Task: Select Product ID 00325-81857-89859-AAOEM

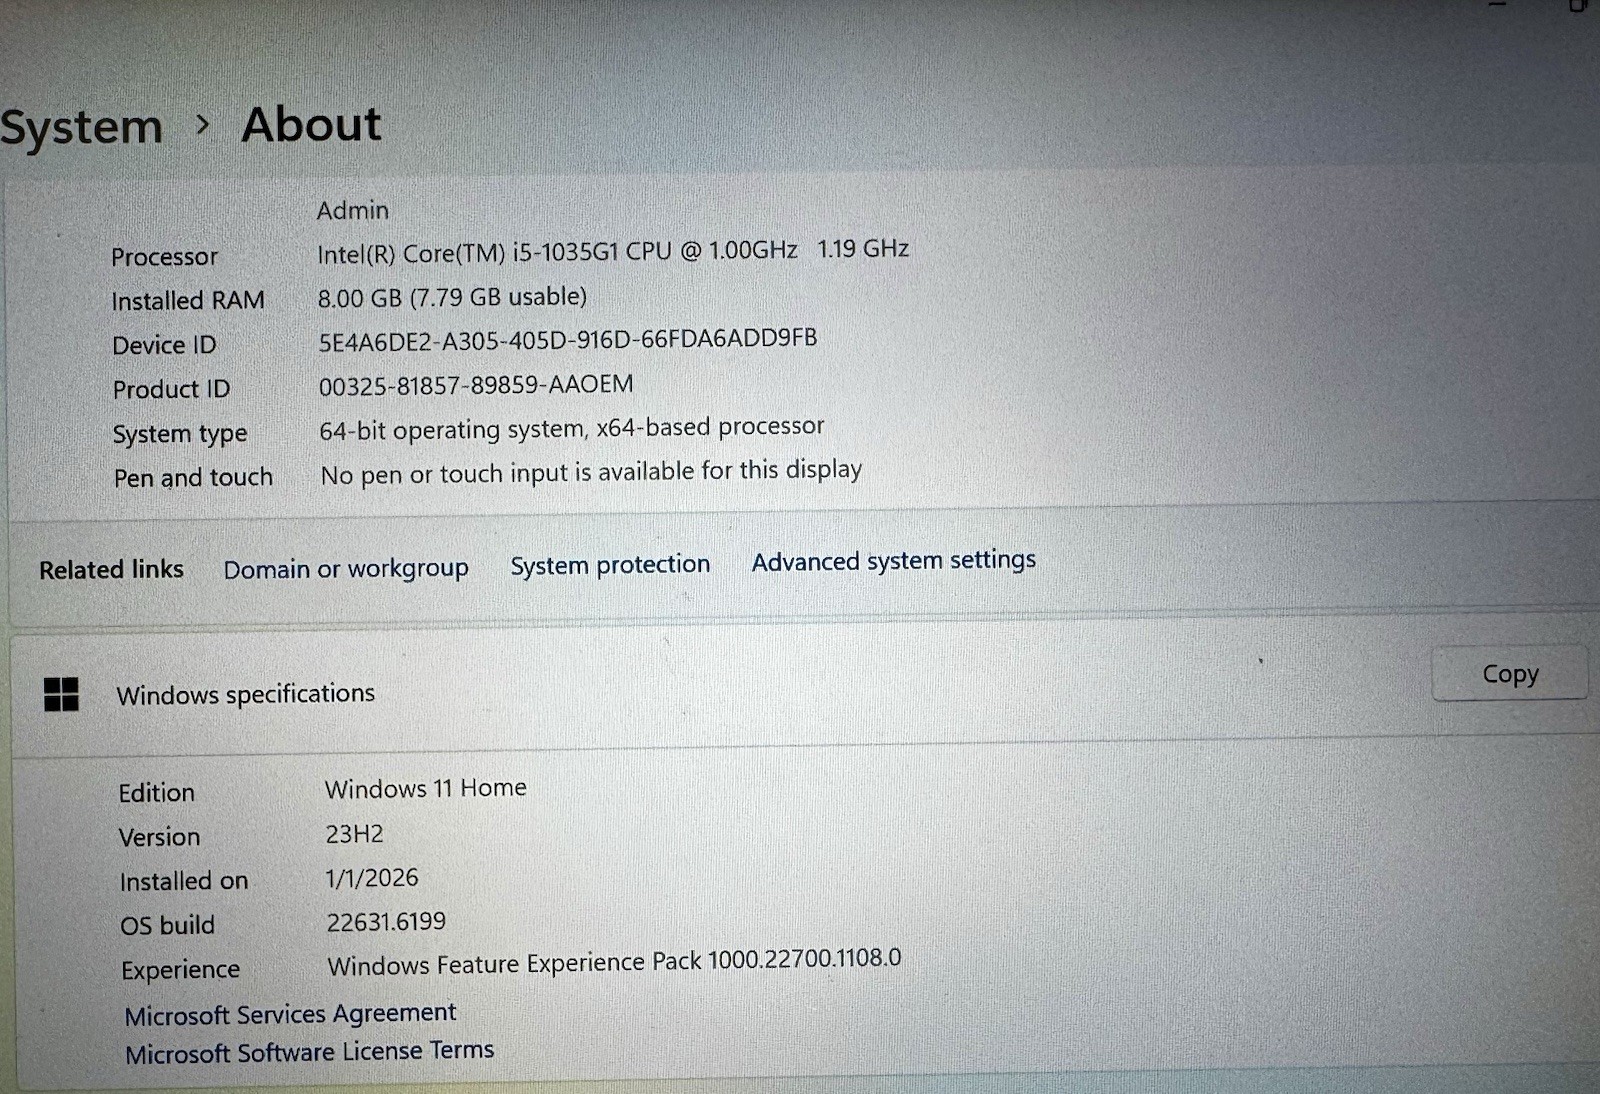Action: pyautogui.click(x=476, y=385)
